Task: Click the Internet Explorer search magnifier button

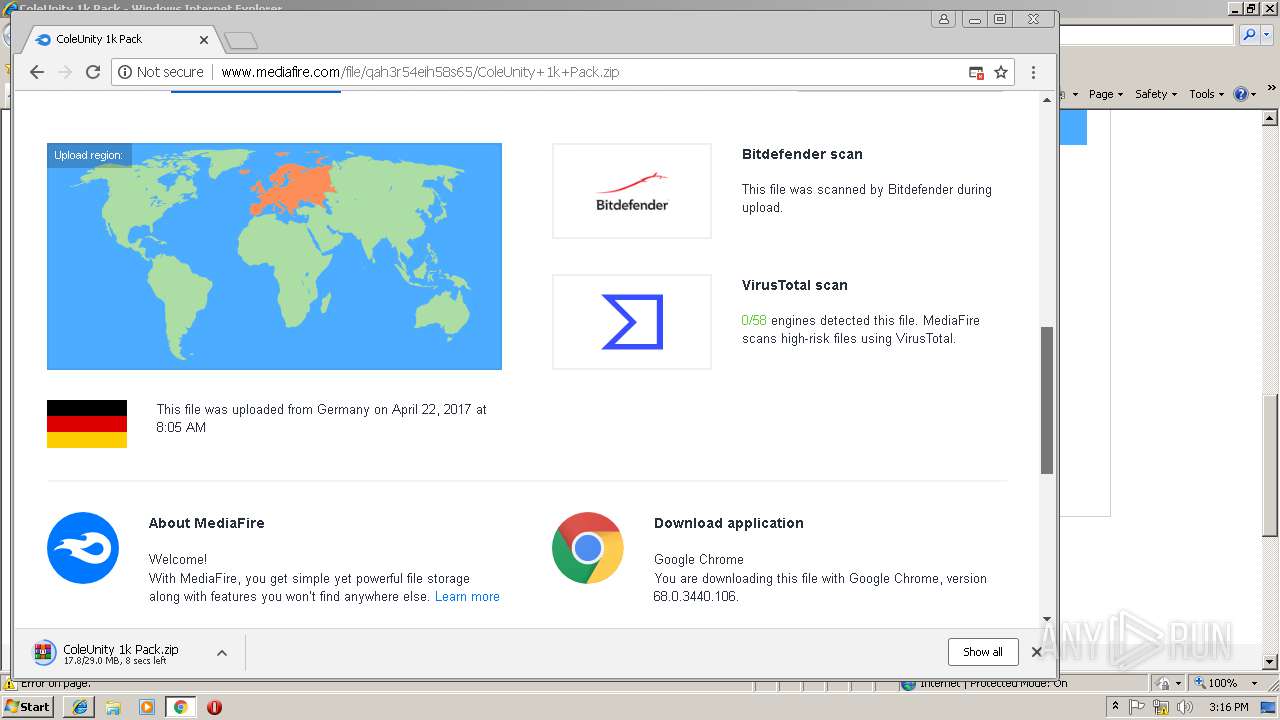Action: [x=1249, y=35]
